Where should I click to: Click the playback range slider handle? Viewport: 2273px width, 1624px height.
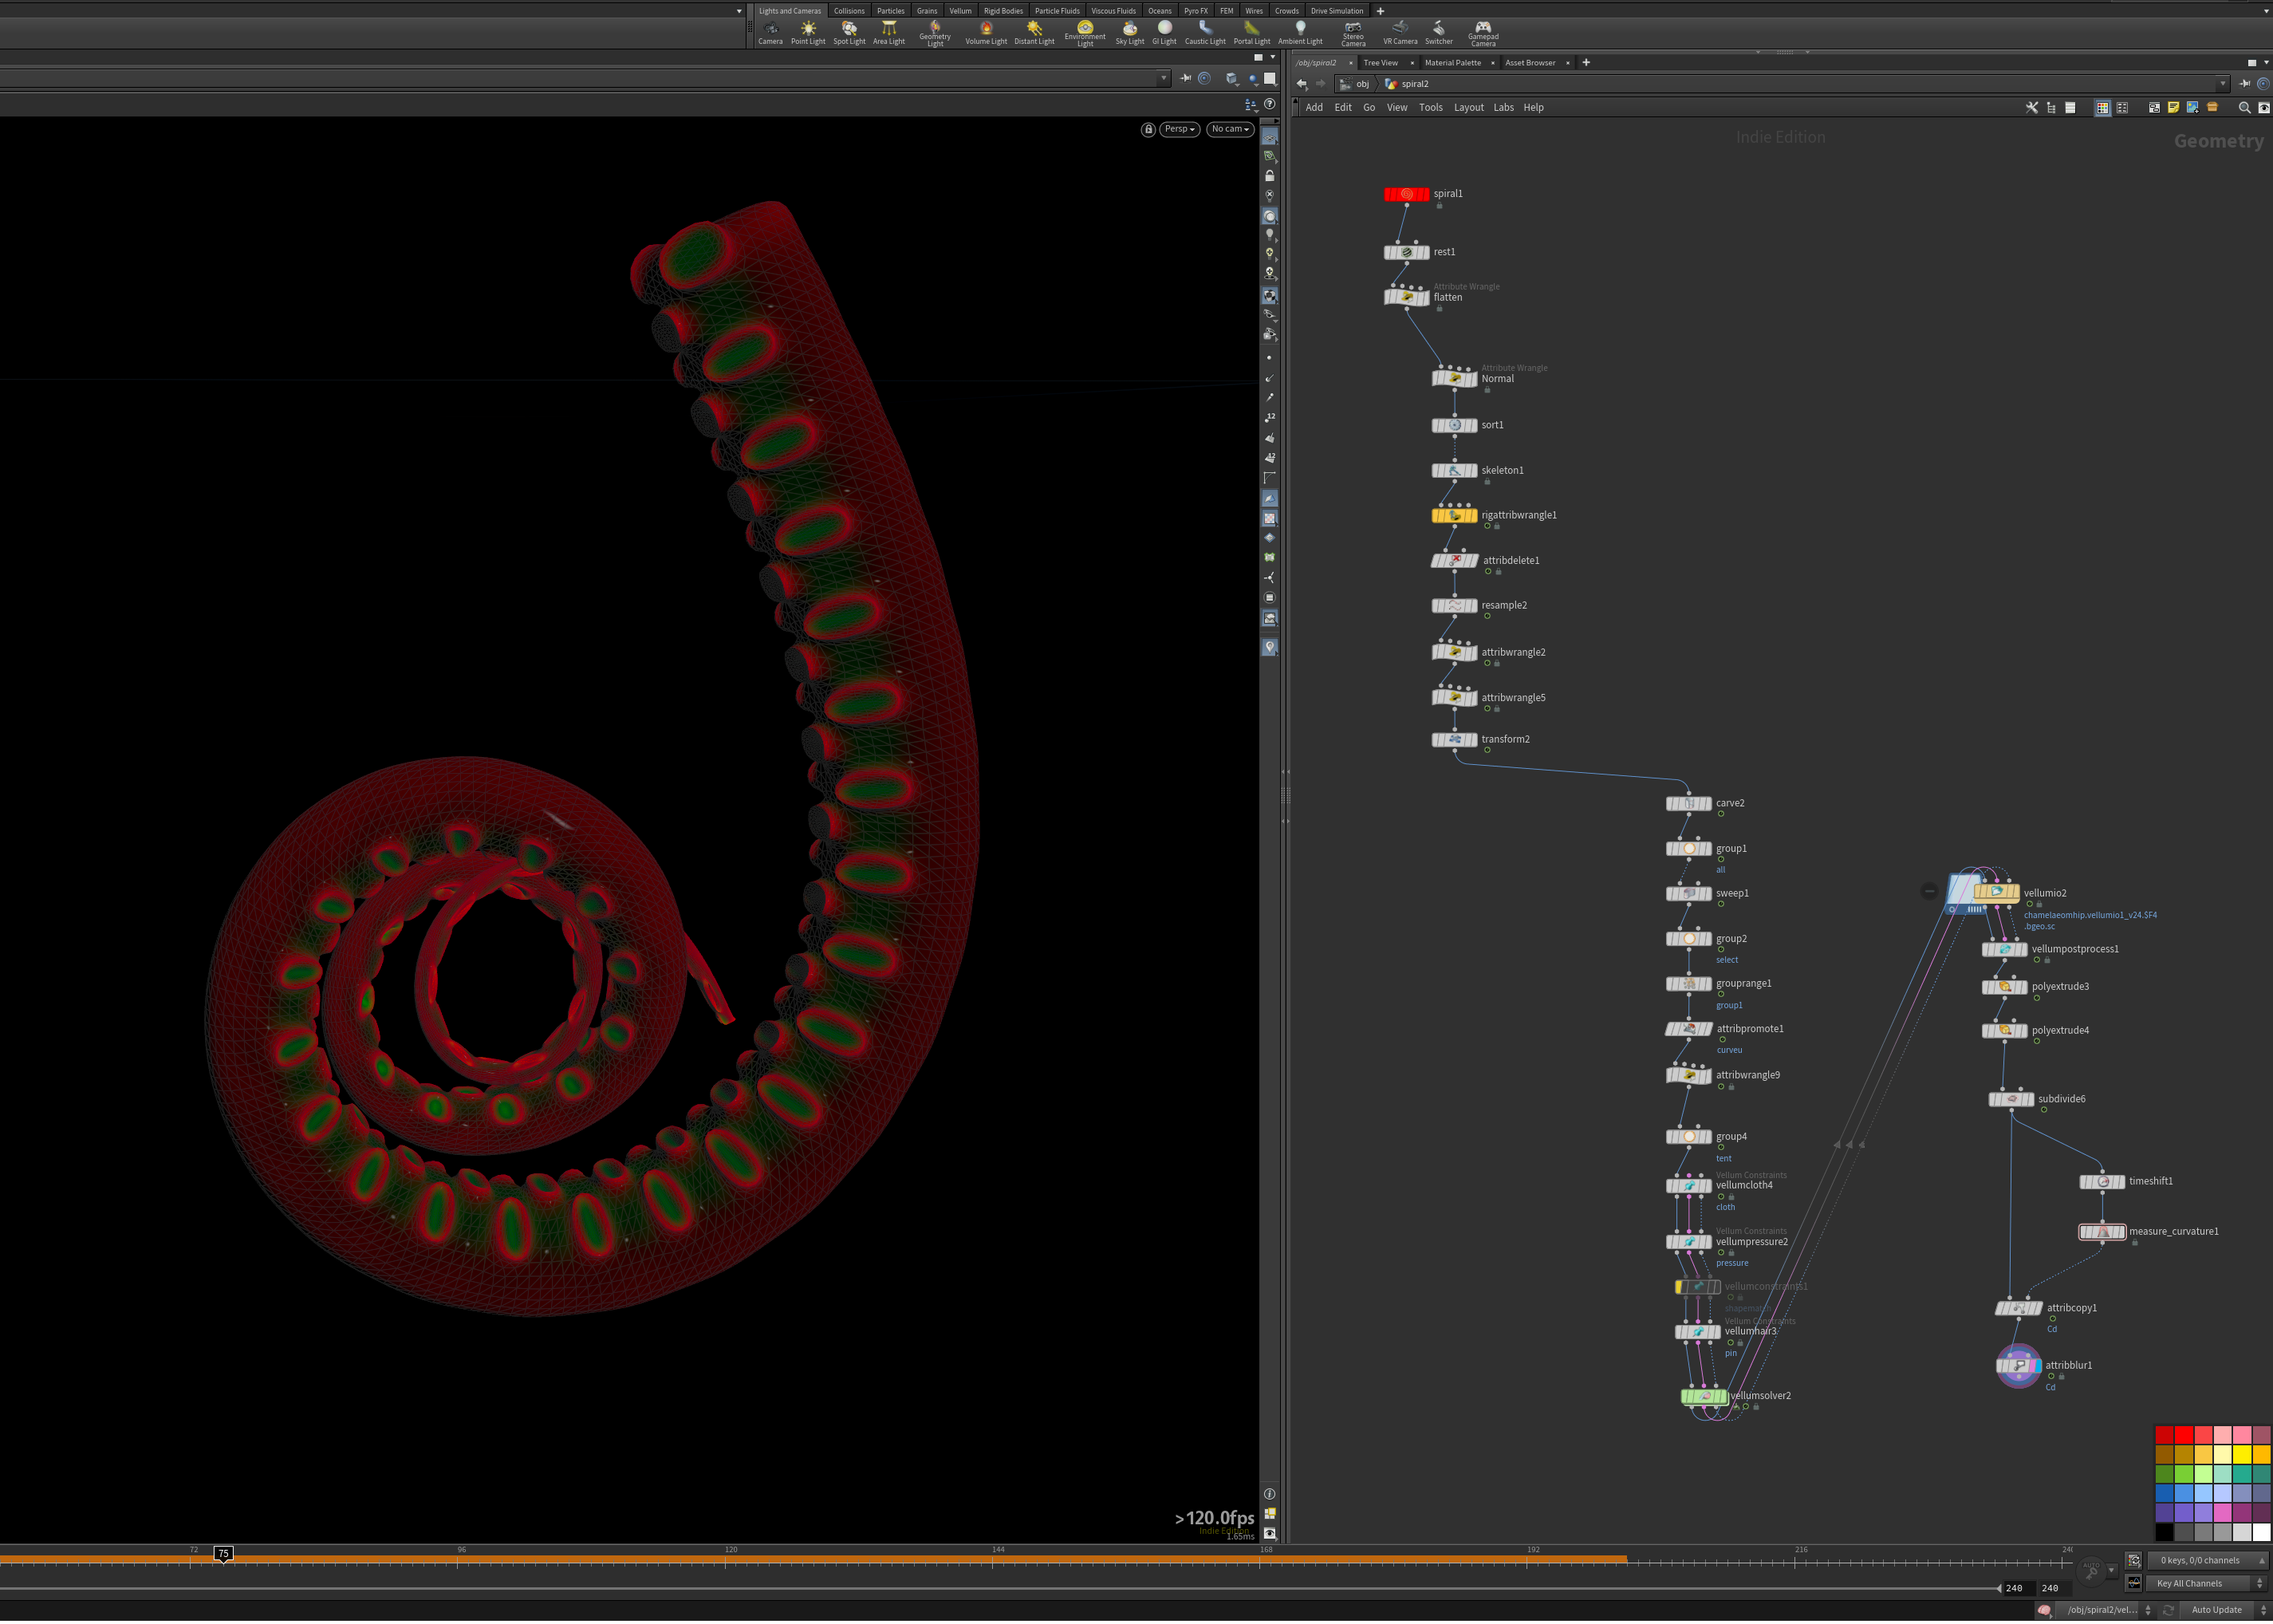(1999, 1589)
